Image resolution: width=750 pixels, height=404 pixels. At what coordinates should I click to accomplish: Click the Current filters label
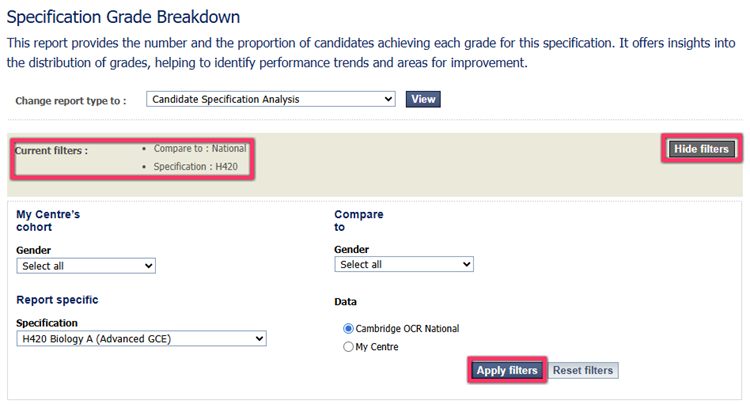coord(52,151)
